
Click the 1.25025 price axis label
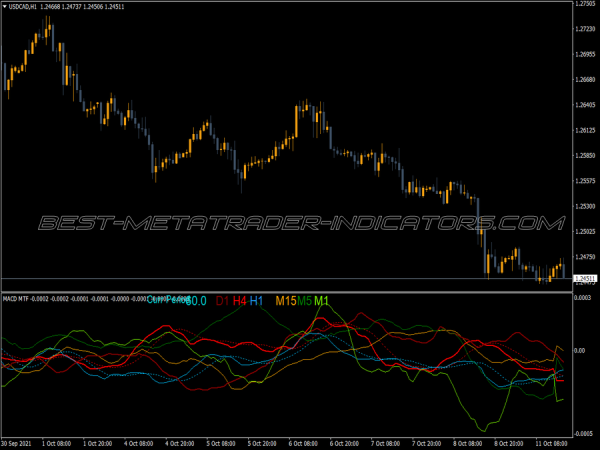coord(585,232)
